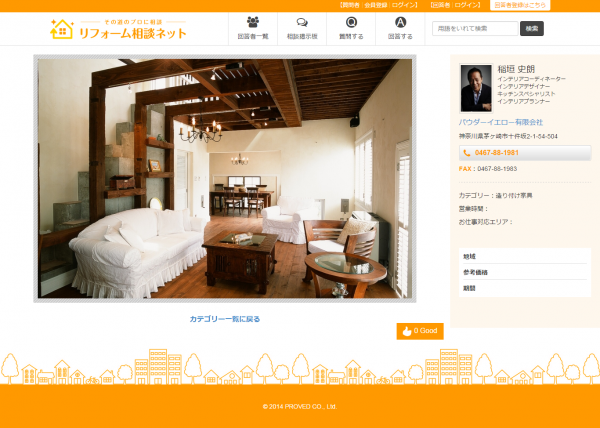Open the 質問者 ログイン link
This screenshot has width=600, height=428.
[x=404, y=5]
